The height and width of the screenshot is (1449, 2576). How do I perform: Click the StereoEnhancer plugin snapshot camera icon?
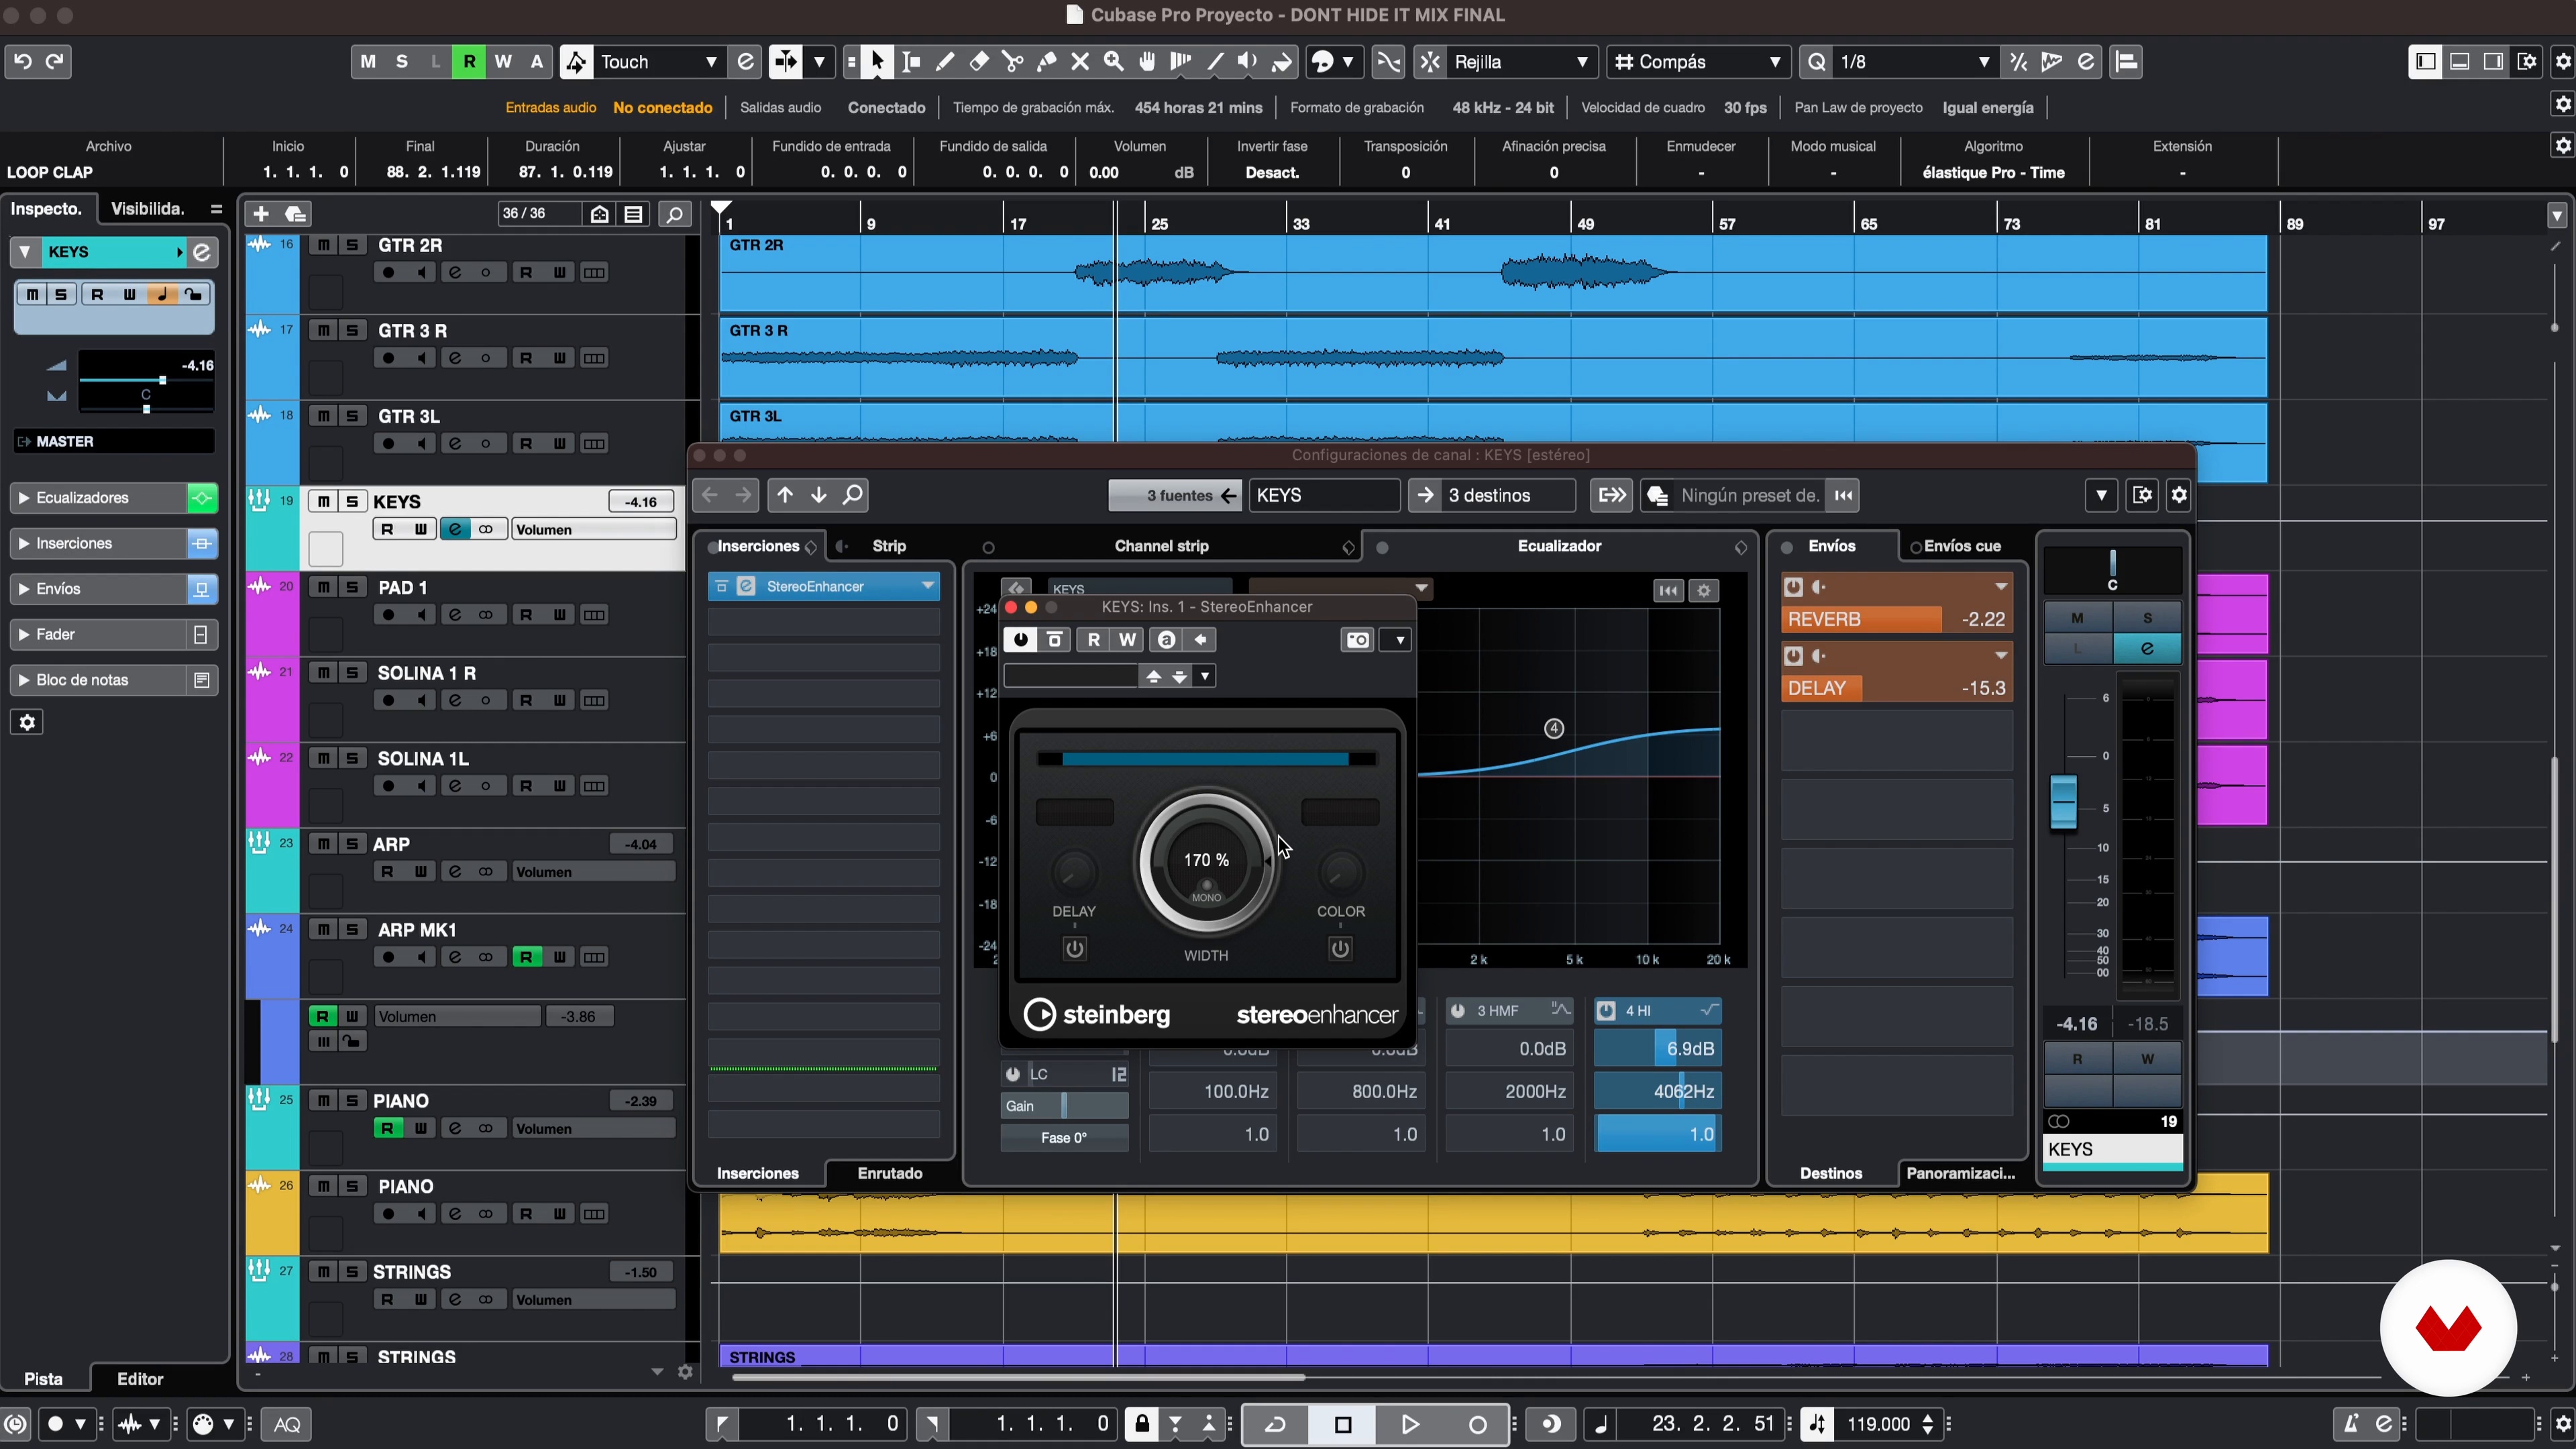[1357, 640]
